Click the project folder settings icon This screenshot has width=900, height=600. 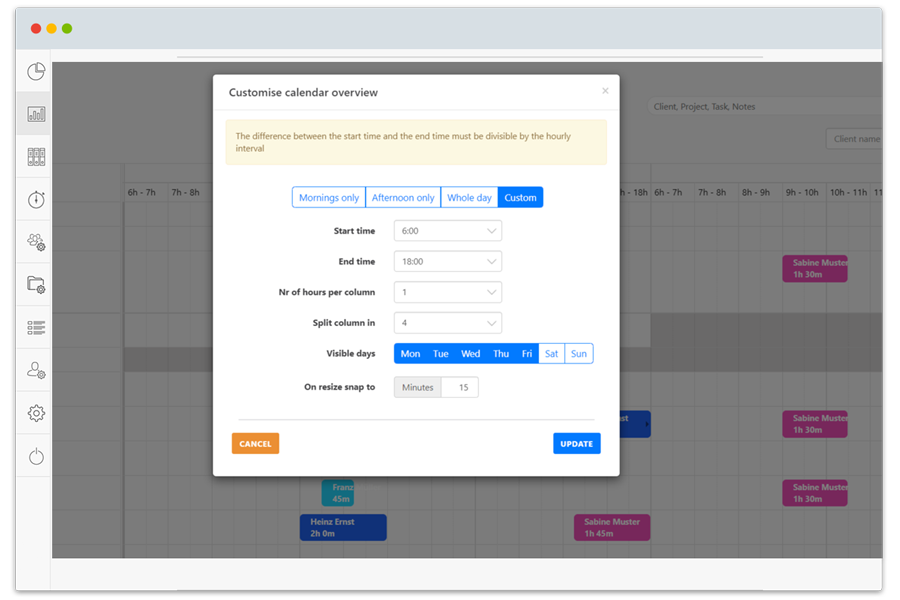[35, 285]
